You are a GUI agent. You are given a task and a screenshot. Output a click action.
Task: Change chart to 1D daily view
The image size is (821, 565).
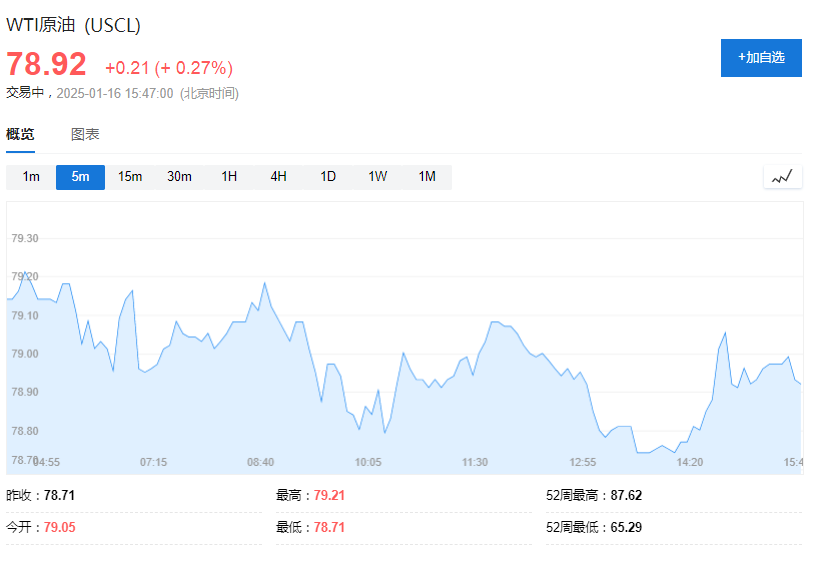point(328,177)
